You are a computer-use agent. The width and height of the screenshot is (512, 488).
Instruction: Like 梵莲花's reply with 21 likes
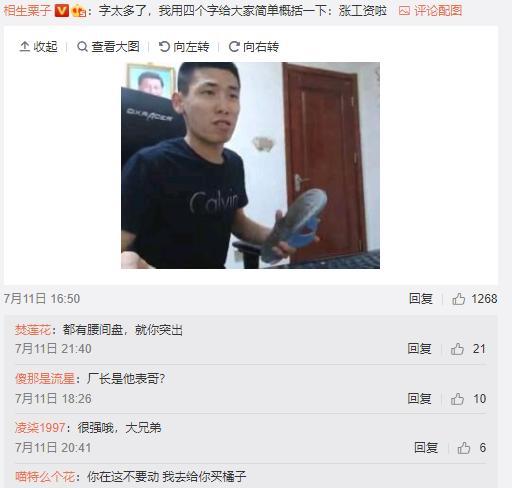(x=457, y=349)
